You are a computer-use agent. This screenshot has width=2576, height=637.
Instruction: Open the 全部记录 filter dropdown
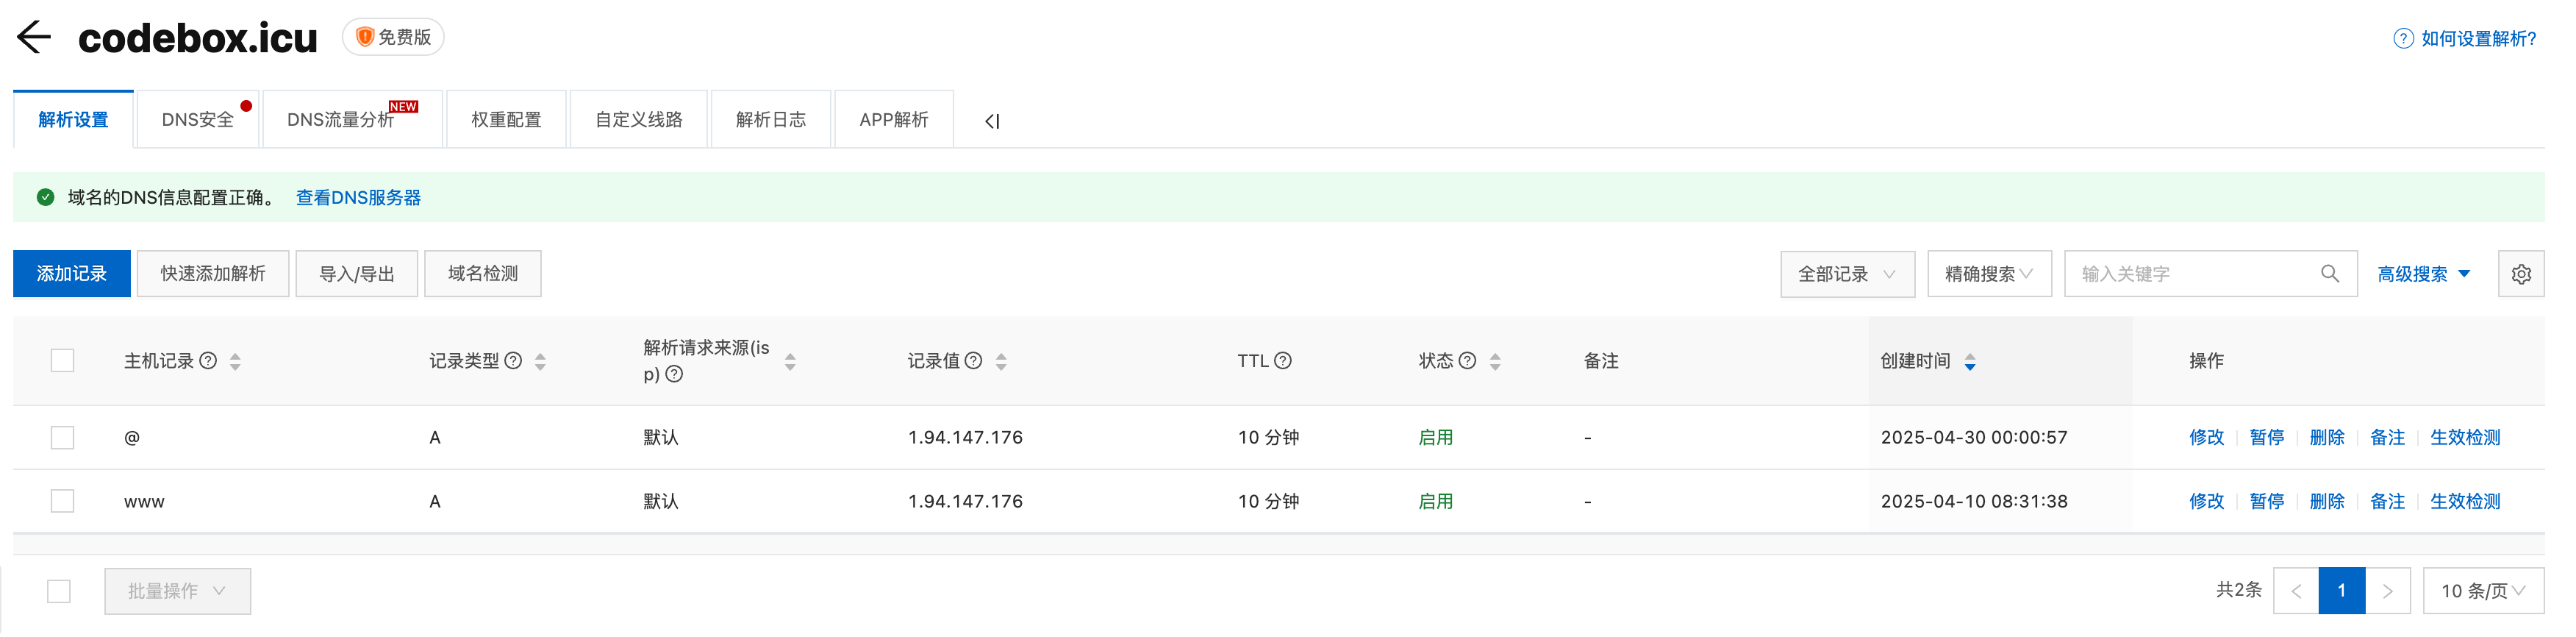[x=1846, y=274]
